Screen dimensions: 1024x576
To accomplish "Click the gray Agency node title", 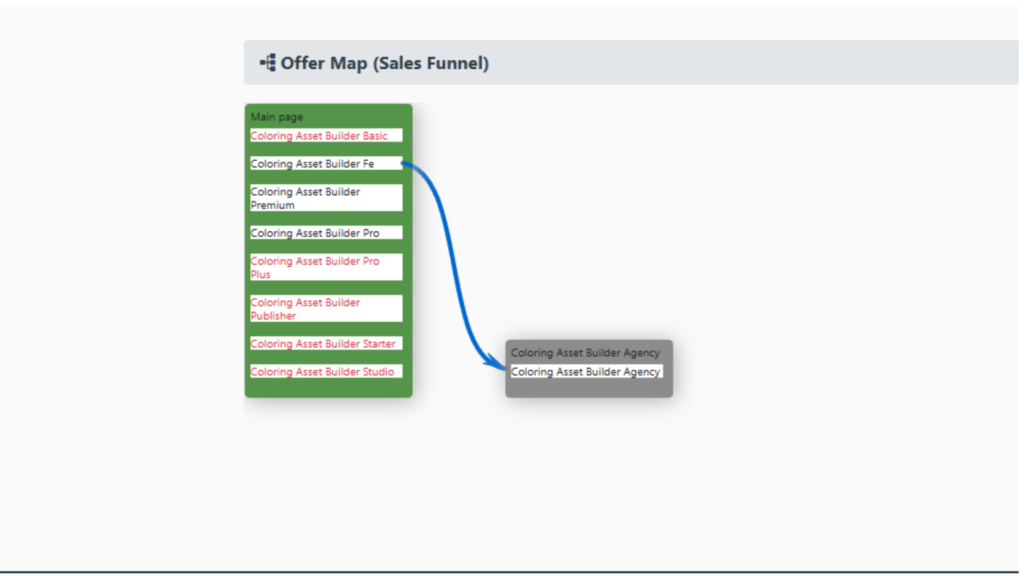I will click(x=585, y=353).
